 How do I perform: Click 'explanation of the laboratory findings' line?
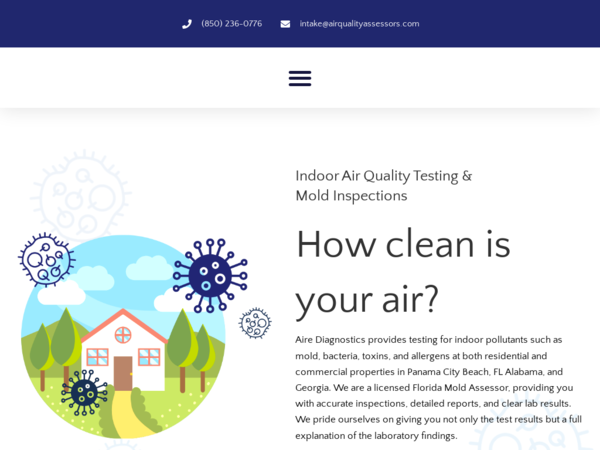(376, 435)
